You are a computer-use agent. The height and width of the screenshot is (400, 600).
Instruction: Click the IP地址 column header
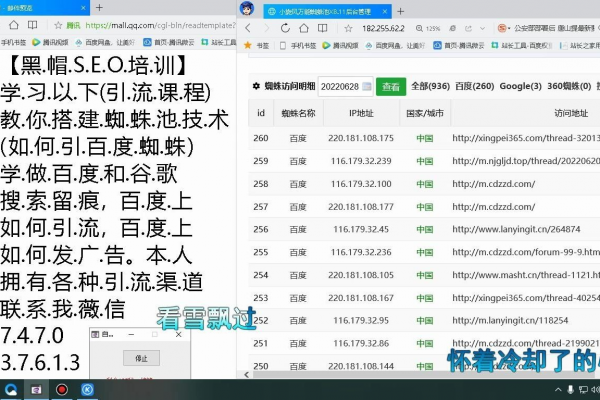tap(361, 113)
